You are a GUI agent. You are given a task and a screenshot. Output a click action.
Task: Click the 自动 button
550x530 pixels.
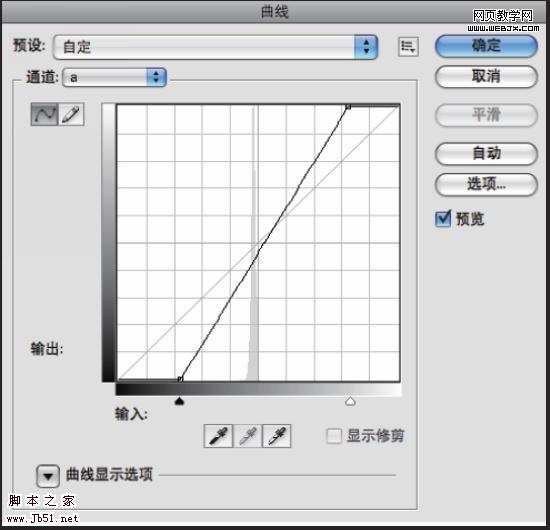point(486,154)
